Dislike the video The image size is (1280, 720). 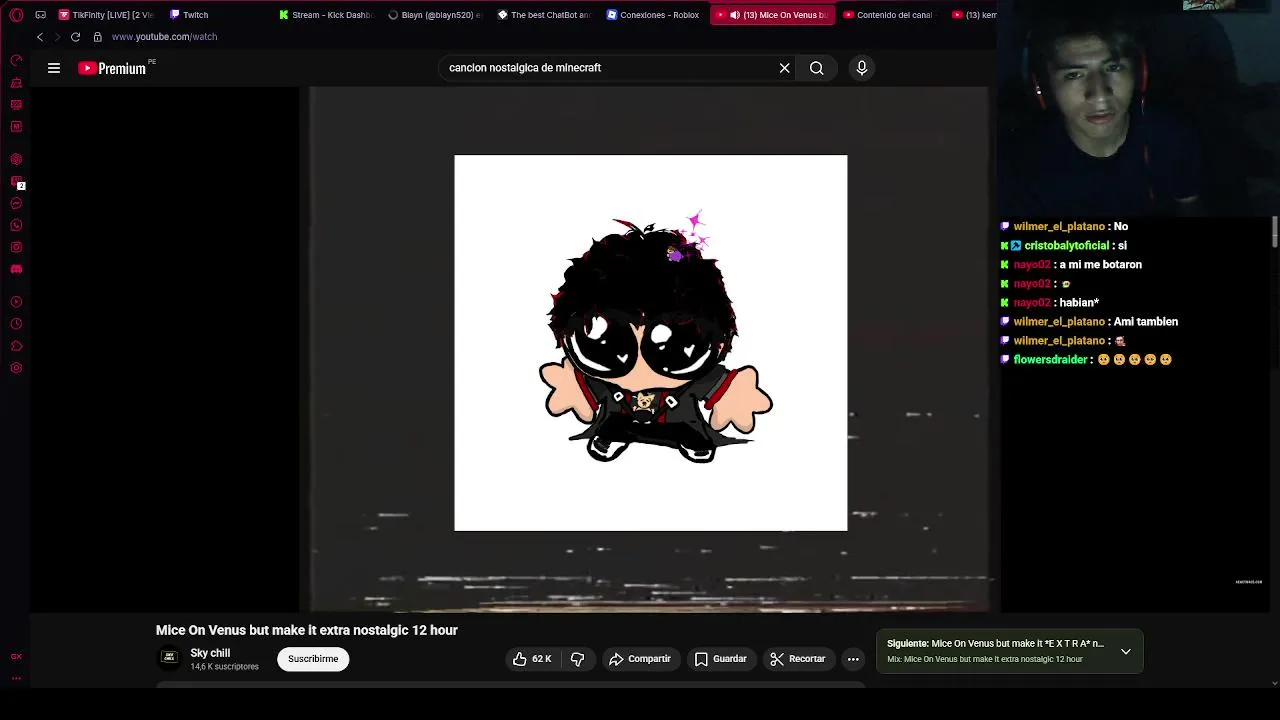tap(577, 659)
